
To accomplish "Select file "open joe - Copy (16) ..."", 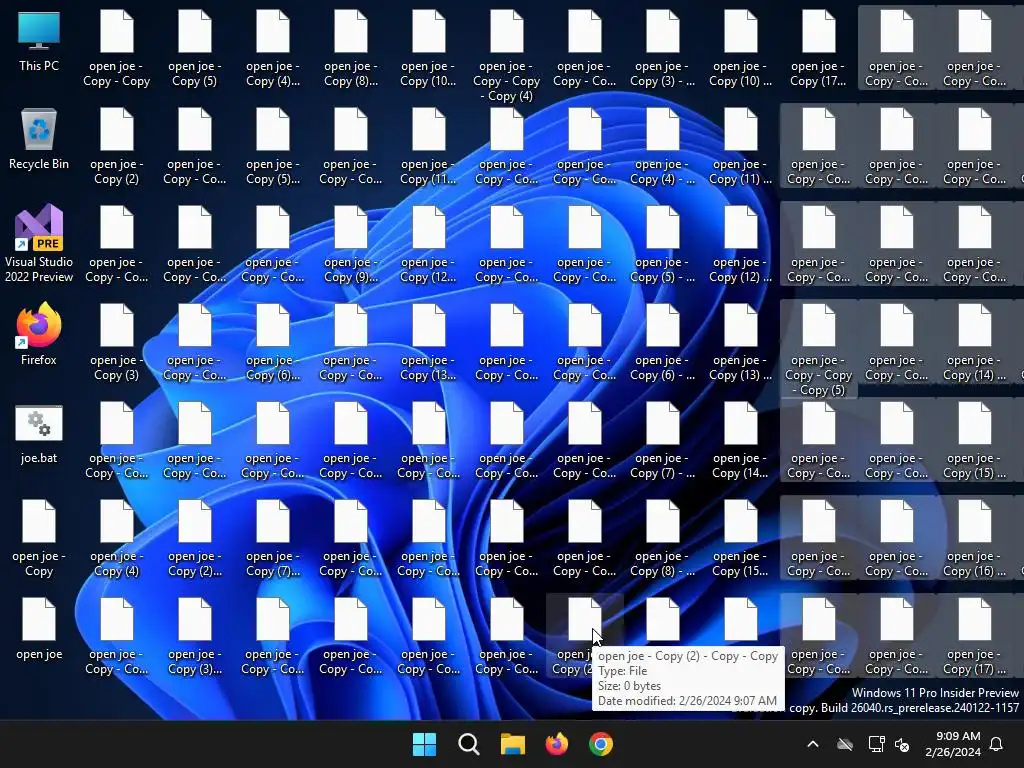I will 974,538.
